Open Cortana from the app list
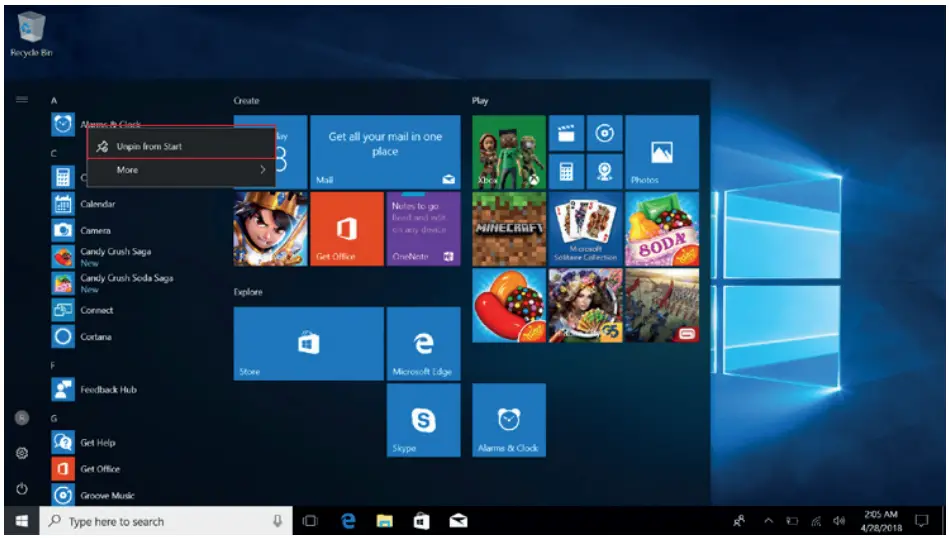The image size is (949, 538). click(95, 337)
